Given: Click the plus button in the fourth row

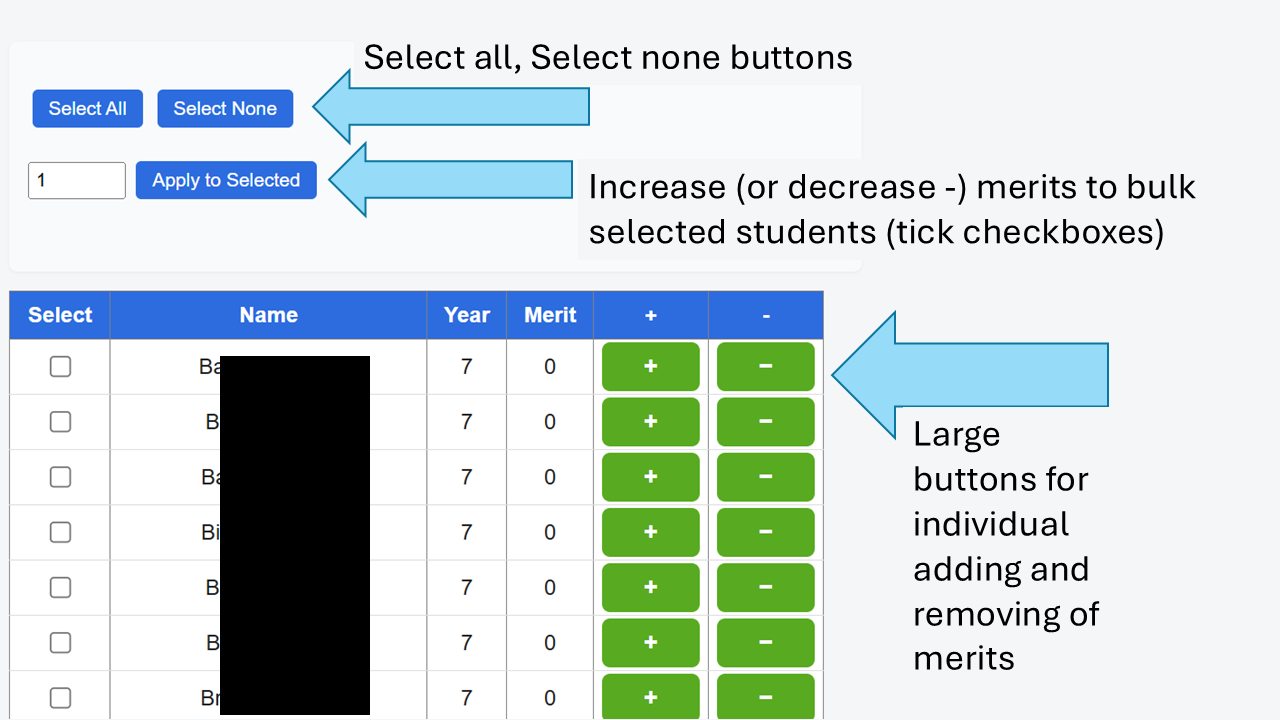Looking at the screenshot, I should [x=650, y=532].
